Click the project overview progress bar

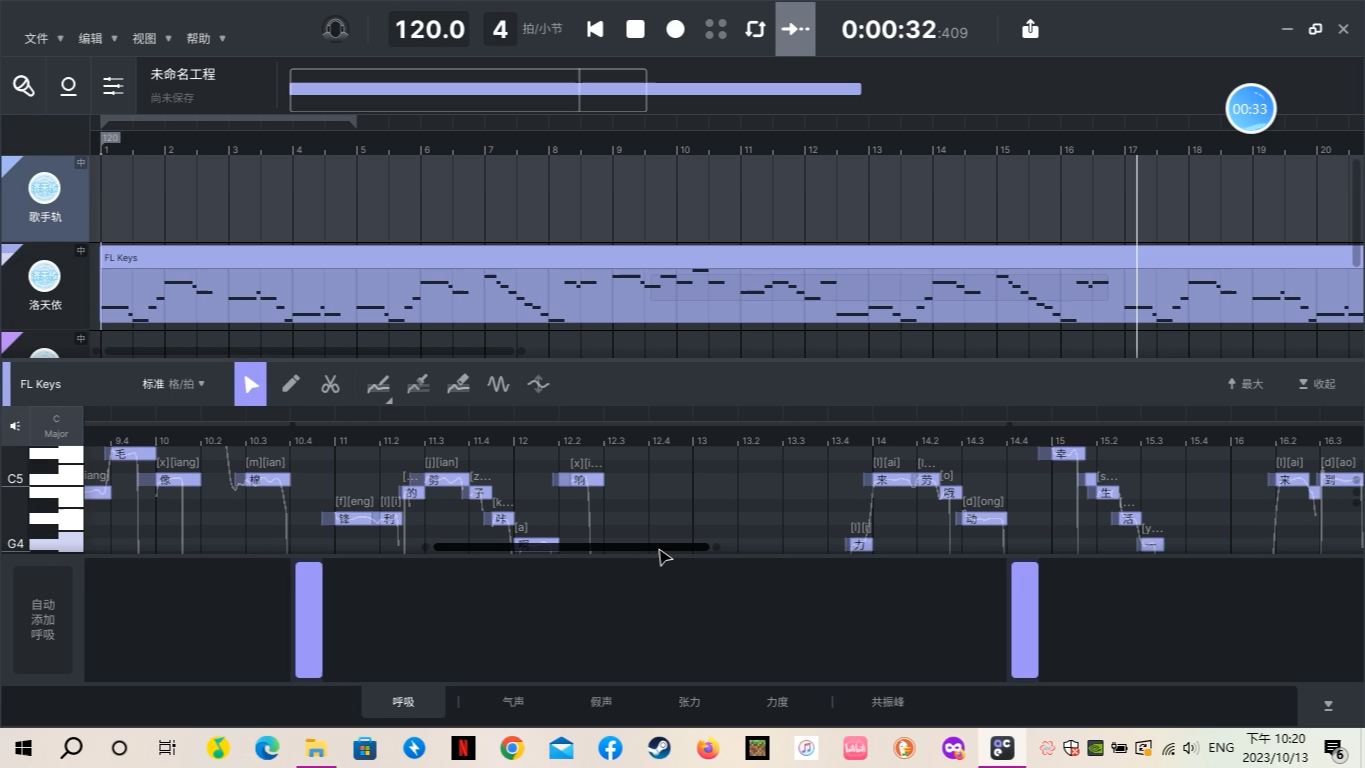[x=575, y=89]
